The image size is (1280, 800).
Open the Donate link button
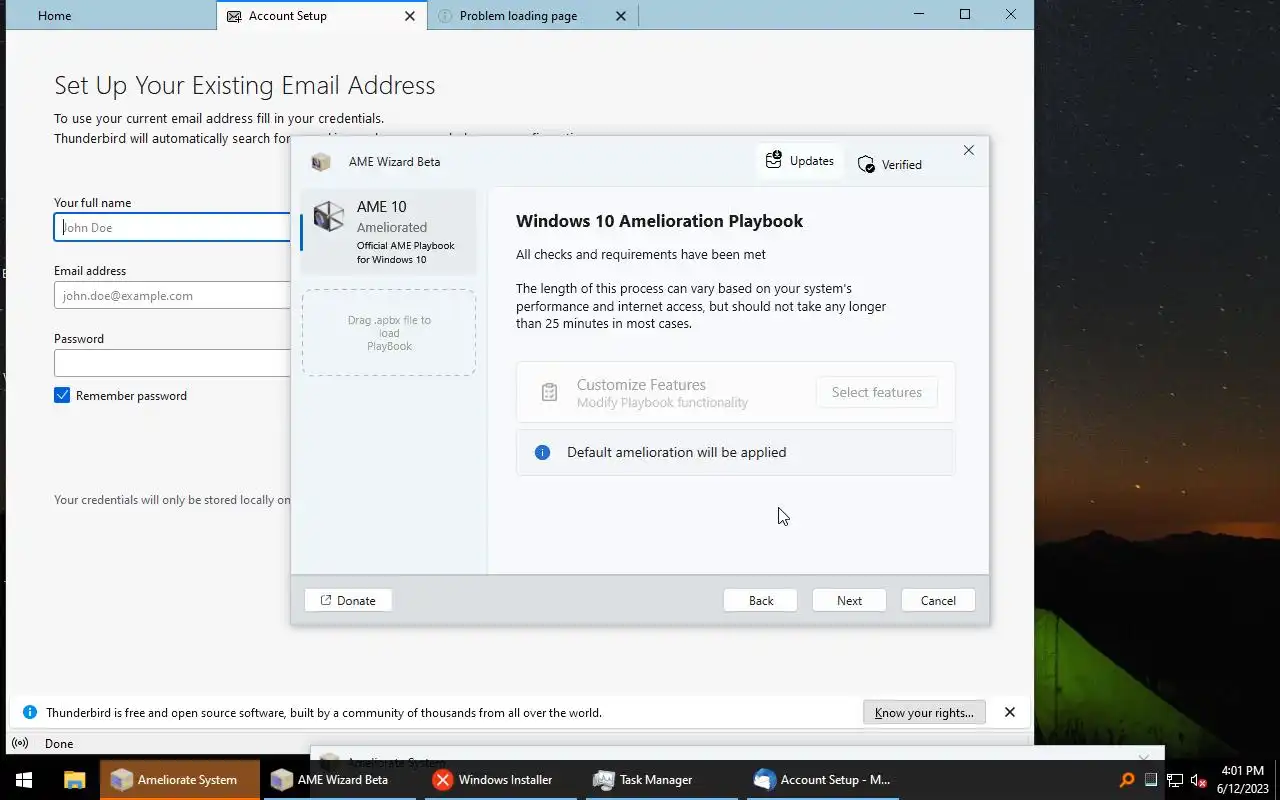(348, 600)
